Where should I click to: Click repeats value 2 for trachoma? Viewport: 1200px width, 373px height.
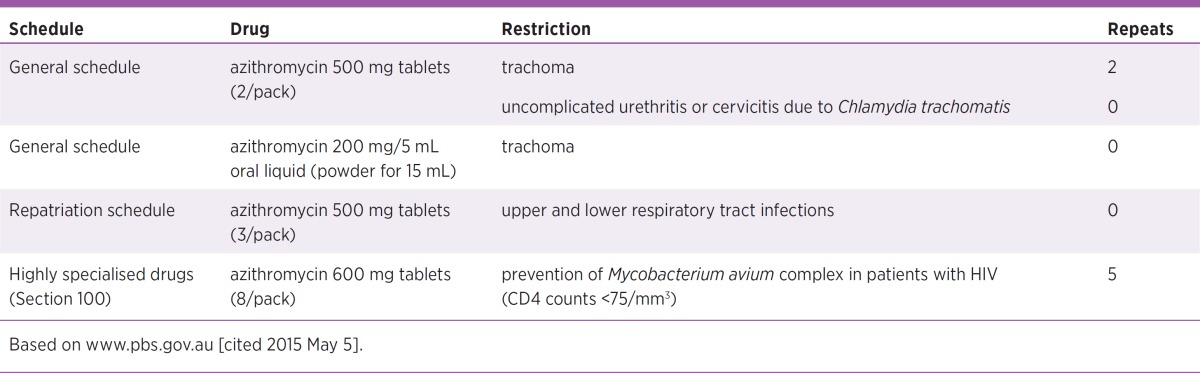click(1113, 68)
